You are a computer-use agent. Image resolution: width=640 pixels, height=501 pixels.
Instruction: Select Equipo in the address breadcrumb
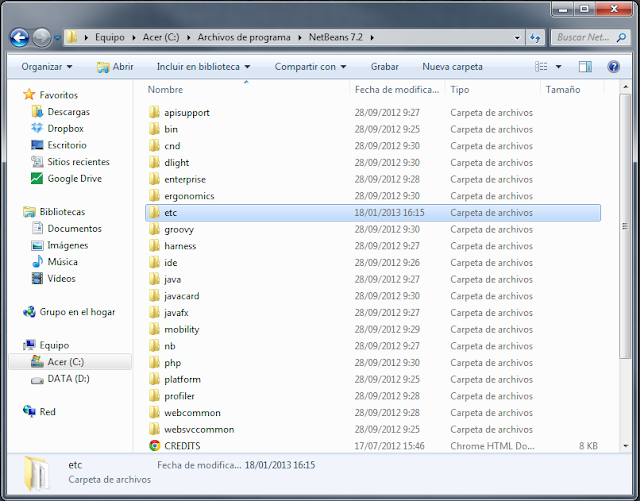(x=110, y=38)
